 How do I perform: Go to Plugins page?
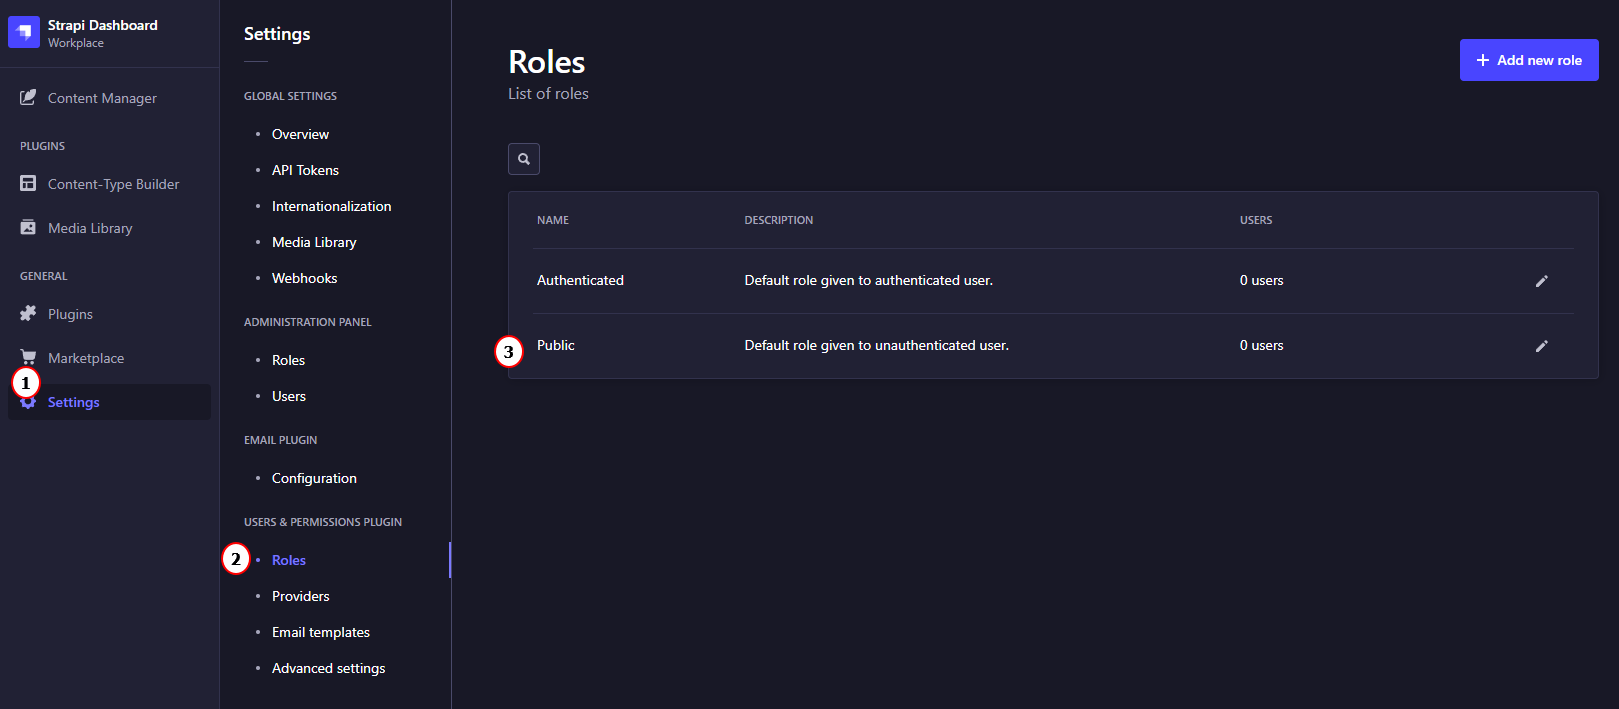70,314
